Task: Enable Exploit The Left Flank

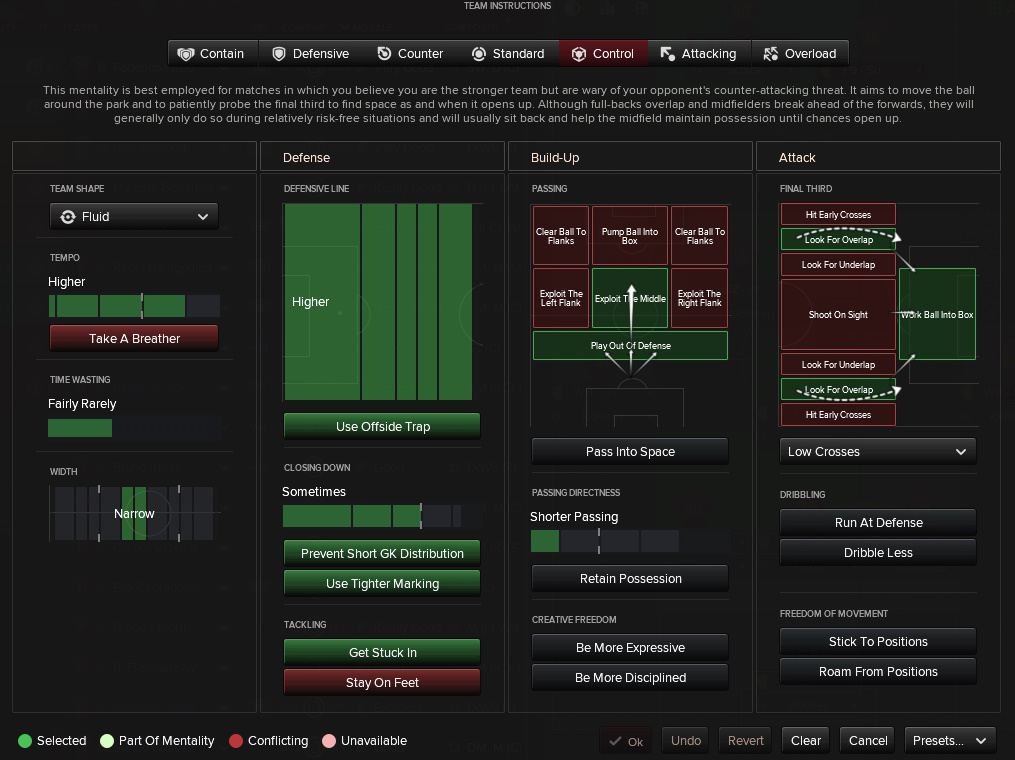Action: [x=561, y=298]
